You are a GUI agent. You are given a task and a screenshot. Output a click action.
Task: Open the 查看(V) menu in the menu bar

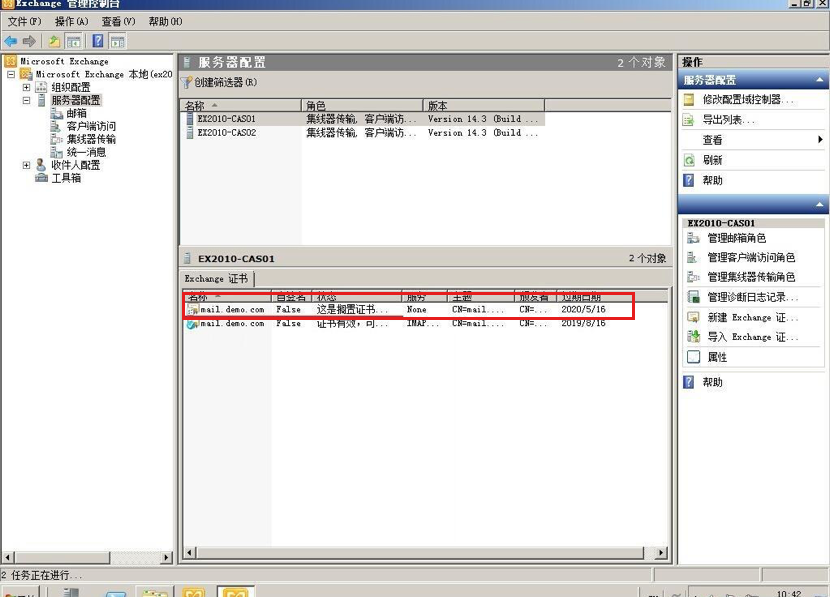[118, 21]
